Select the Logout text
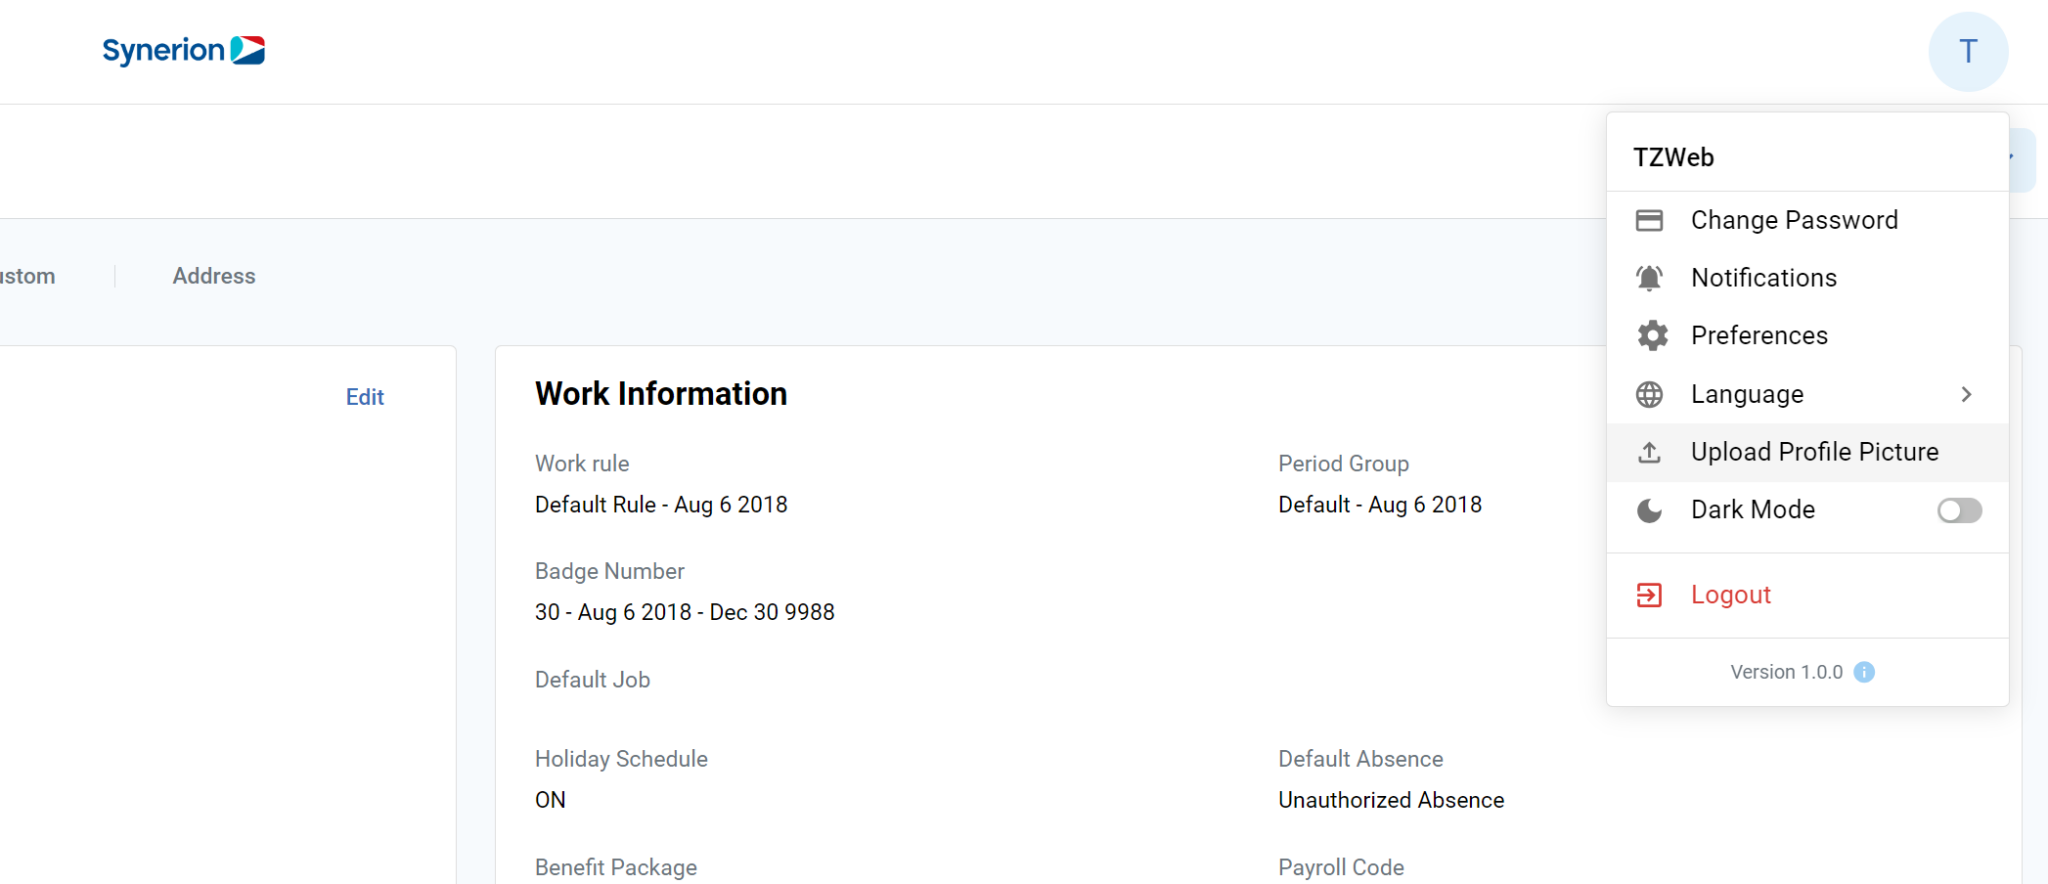This screenshot has height=884, width=2048. tap(1730, 595)
